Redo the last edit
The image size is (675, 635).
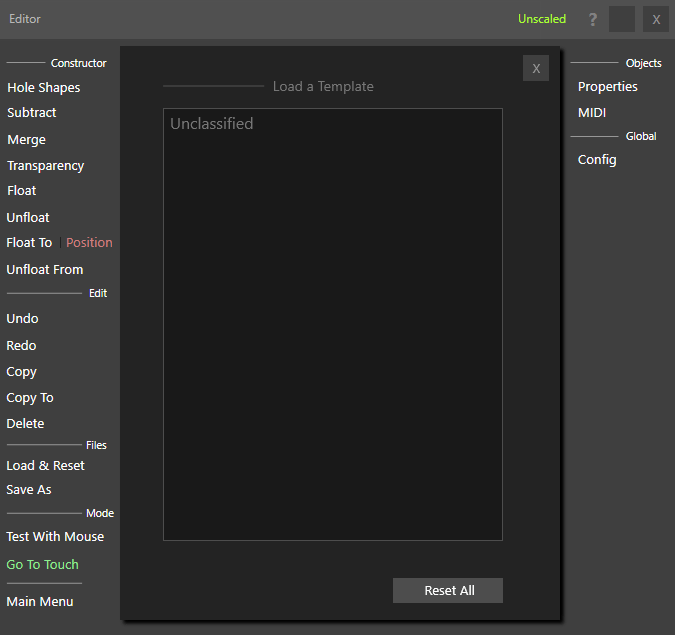21,345
